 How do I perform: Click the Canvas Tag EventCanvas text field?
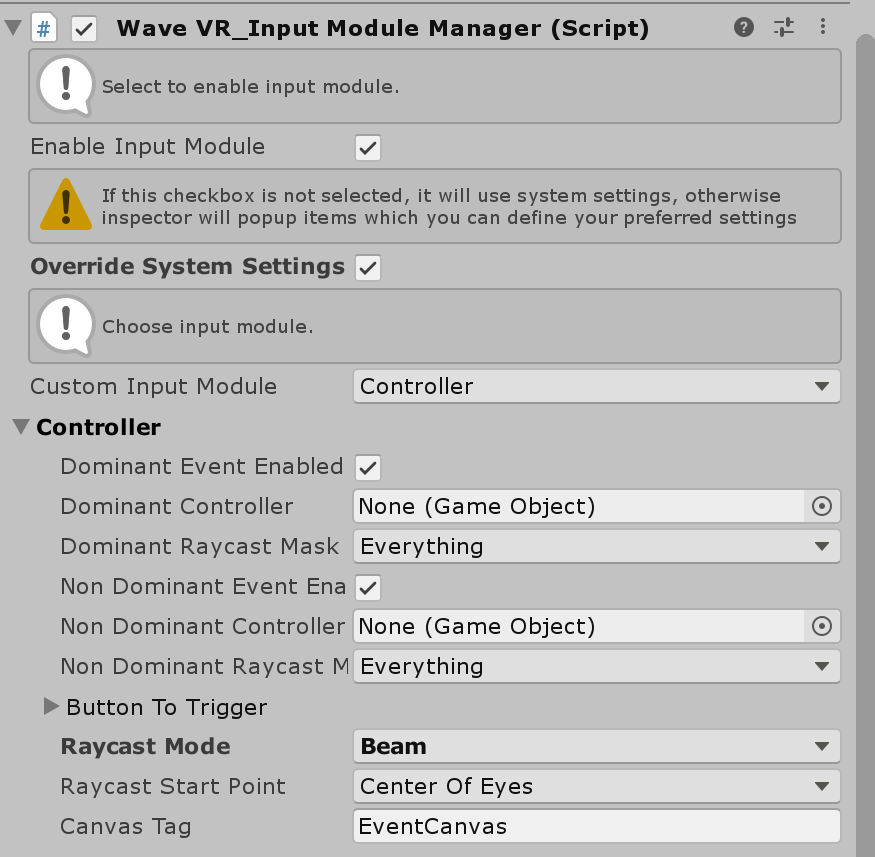pyautogui.click(x=597, y=826)
